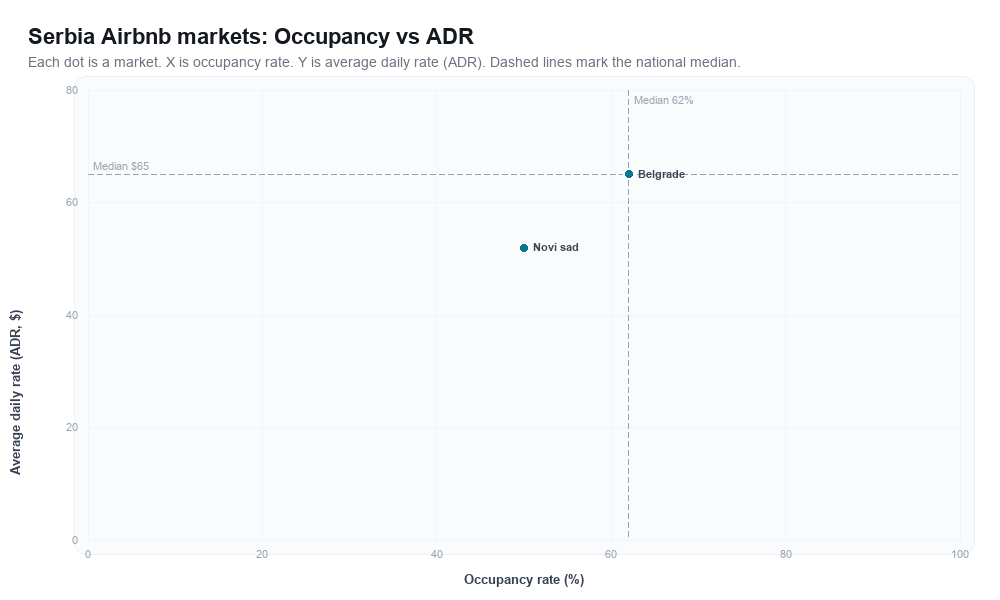Viewport: 1000px width, 600px height.
Task: Click the subtitle beginning 'Each dot is a market'
Action: click(384, 62)
